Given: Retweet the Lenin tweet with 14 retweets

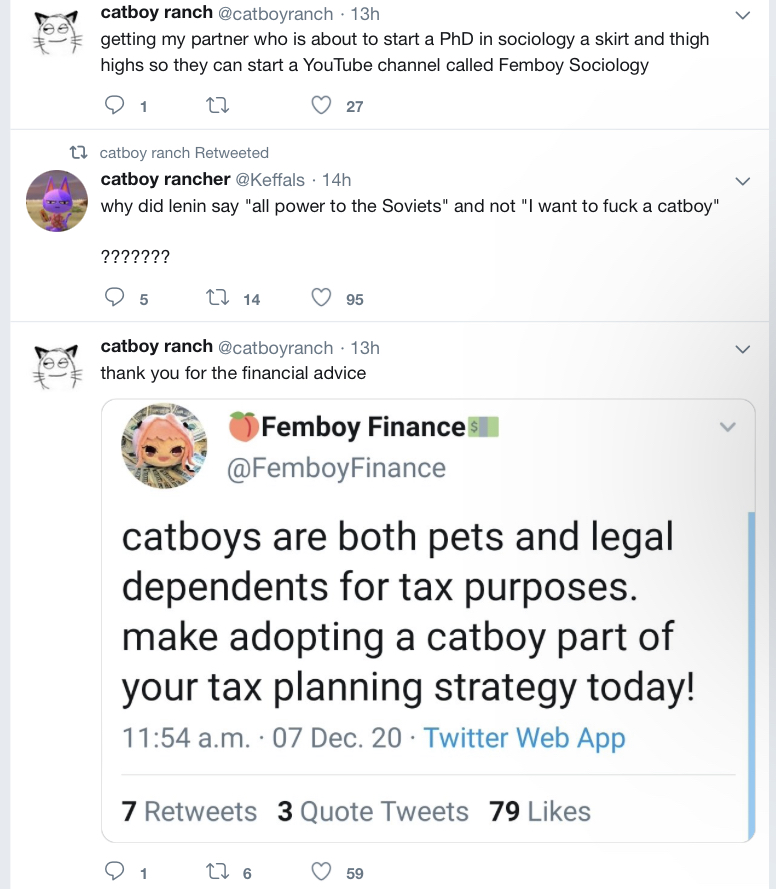Looking at the screenshot, I should click(x=216, y=297).
